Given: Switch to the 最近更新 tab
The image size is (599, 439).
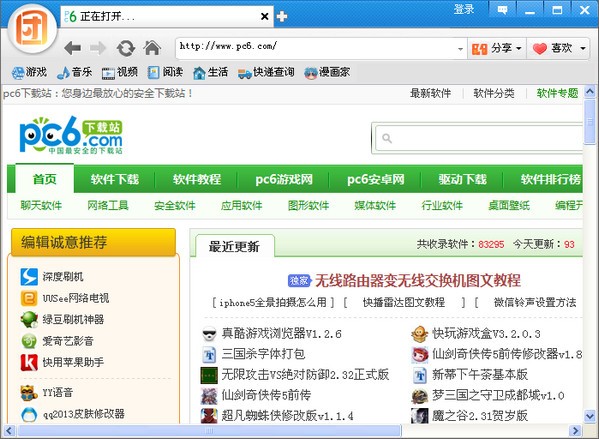Looking at the screenshot, I should click(x=235, y=246).
